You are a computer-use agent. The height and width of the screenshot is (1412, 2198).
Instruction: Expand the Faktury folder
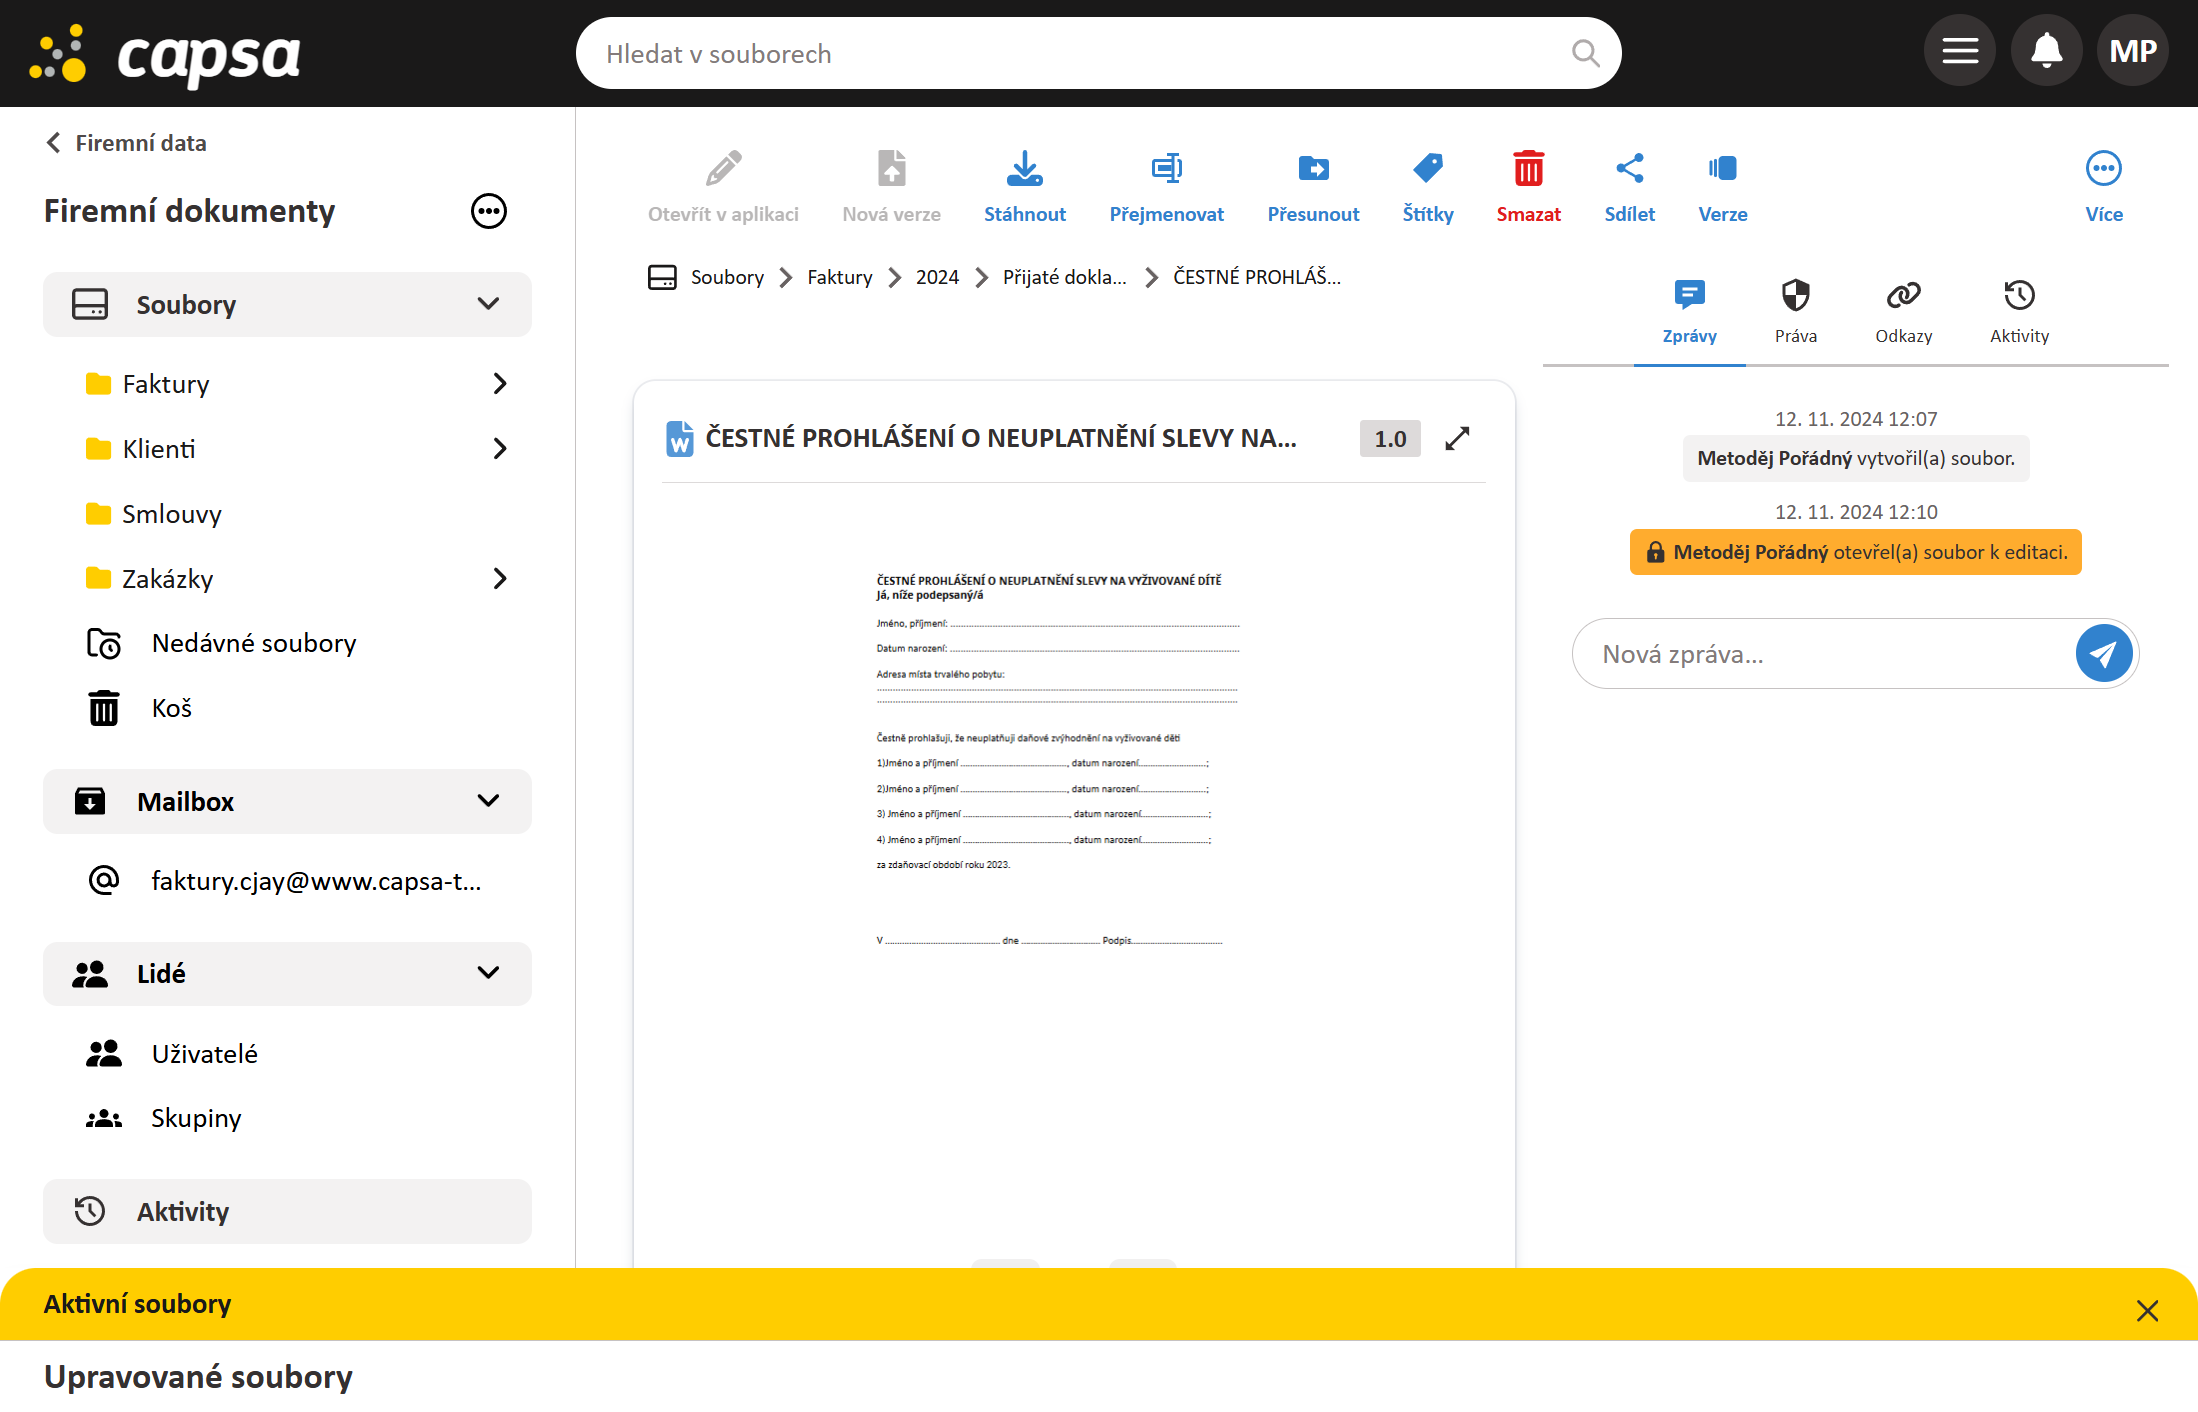tap(500, 384)
